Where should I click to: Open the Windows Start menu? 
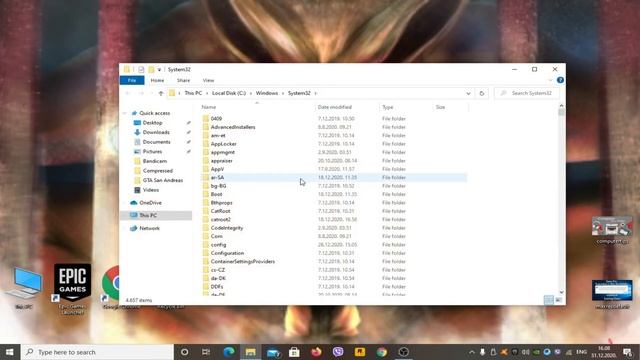click(9, 352)
